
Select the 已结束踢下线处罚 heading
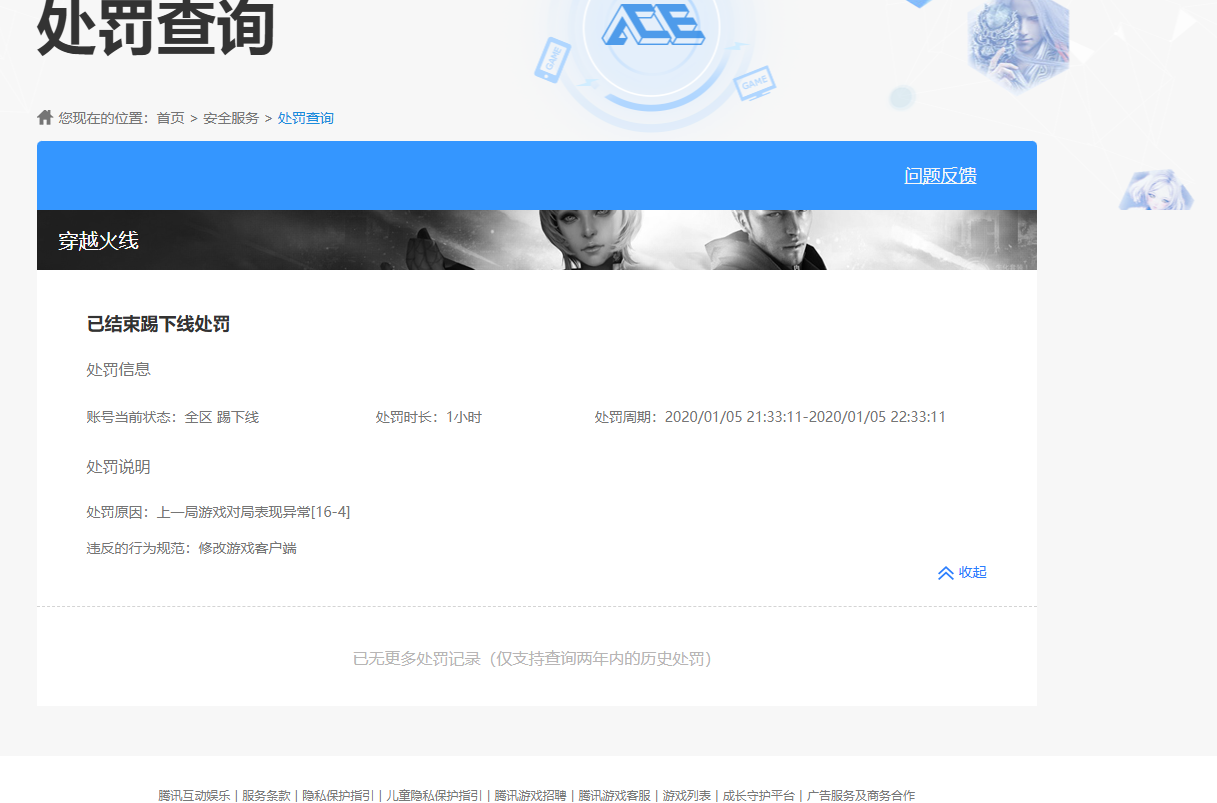[x=158, y=324]
